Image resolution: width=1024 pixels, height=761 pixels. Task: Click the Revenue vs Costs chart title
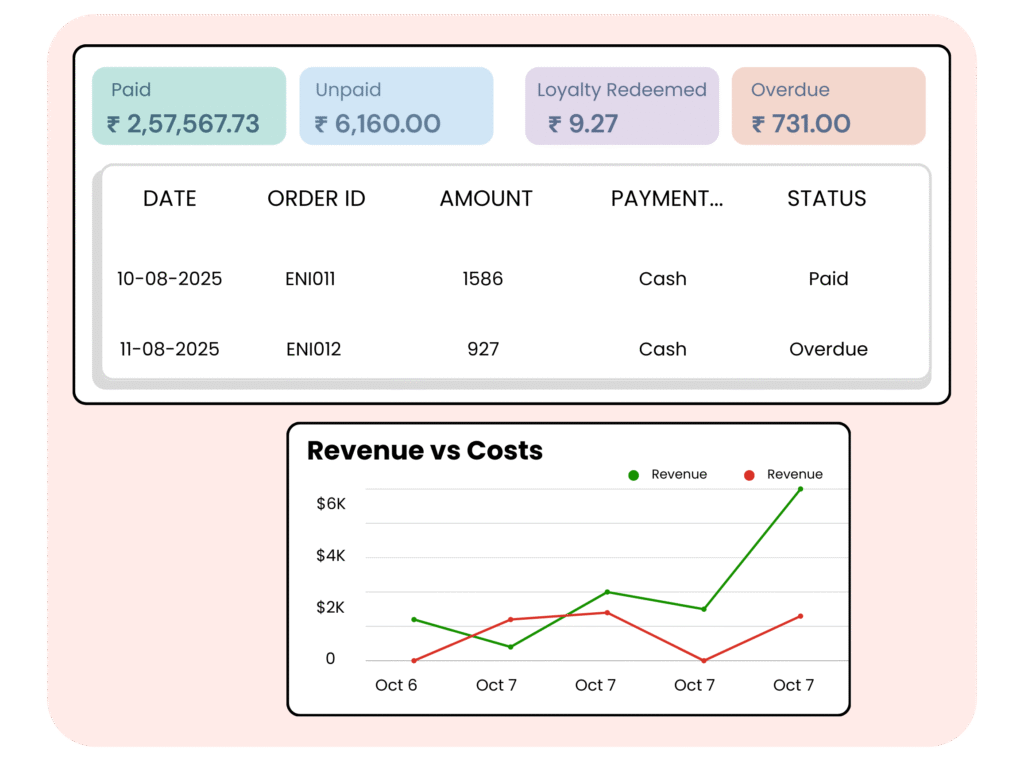(x=425, y=451)
